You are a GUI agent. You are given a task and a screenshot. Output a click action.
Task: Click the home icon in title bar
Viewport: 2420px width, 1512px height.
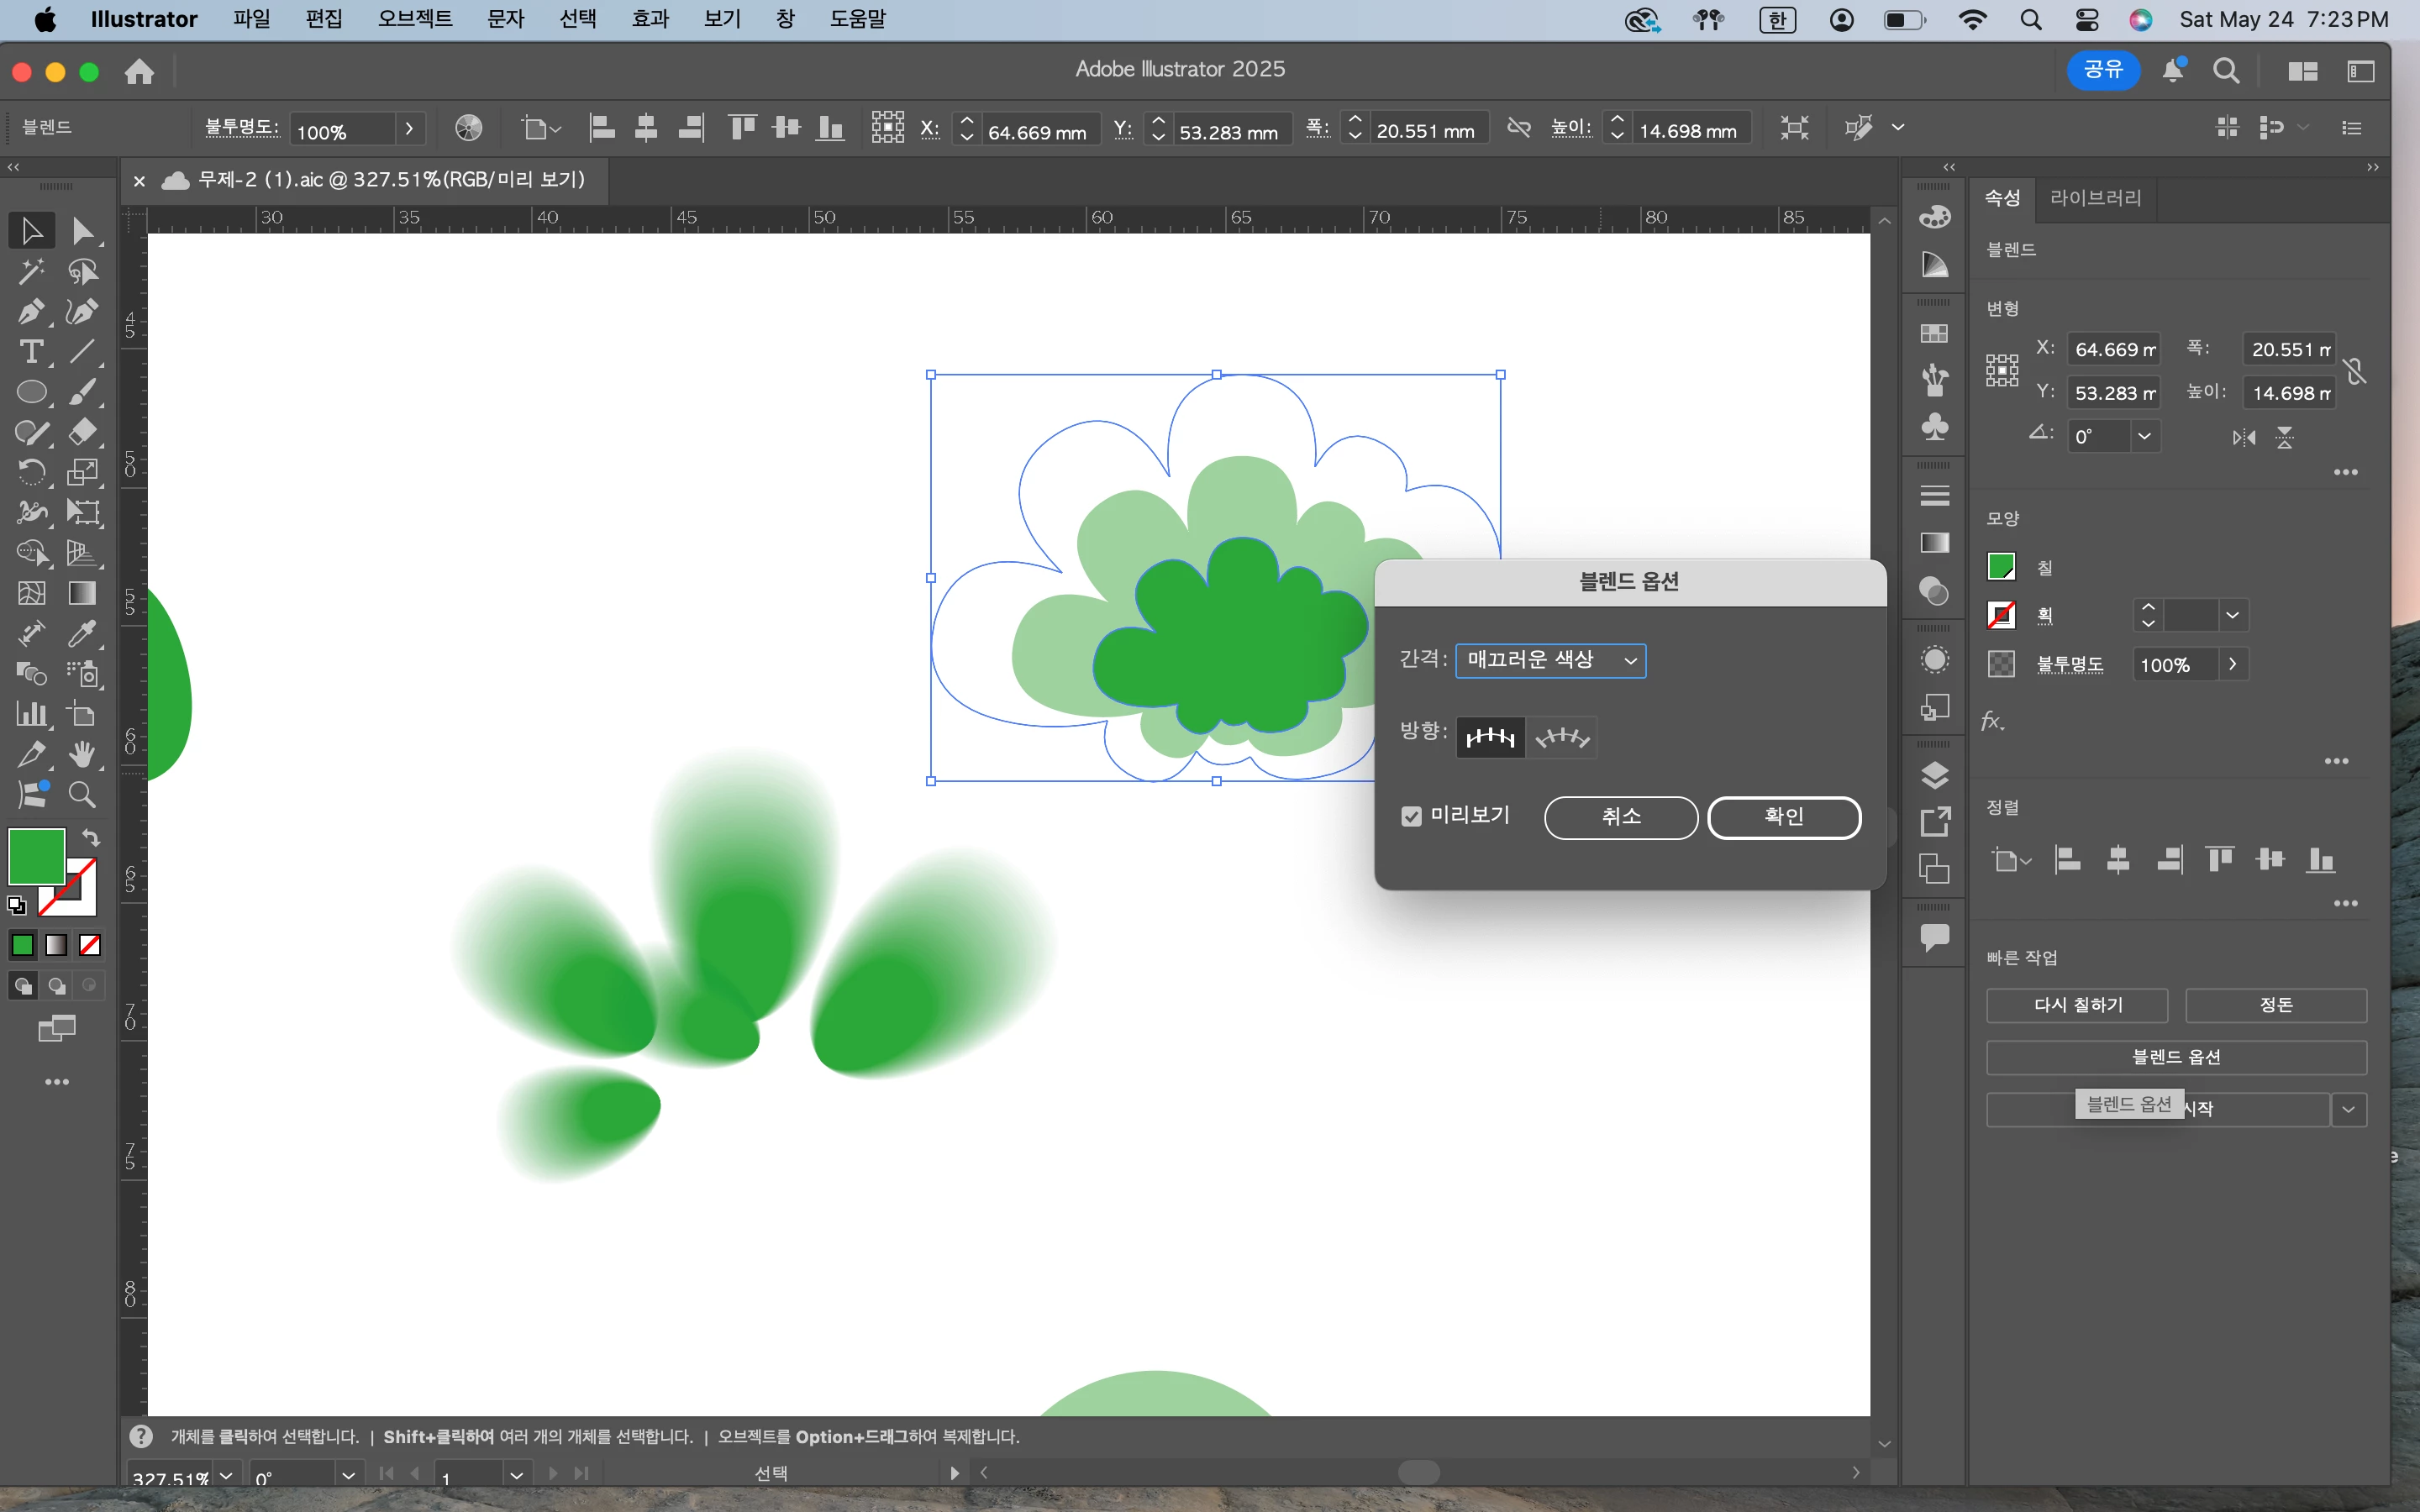point(139,71)
